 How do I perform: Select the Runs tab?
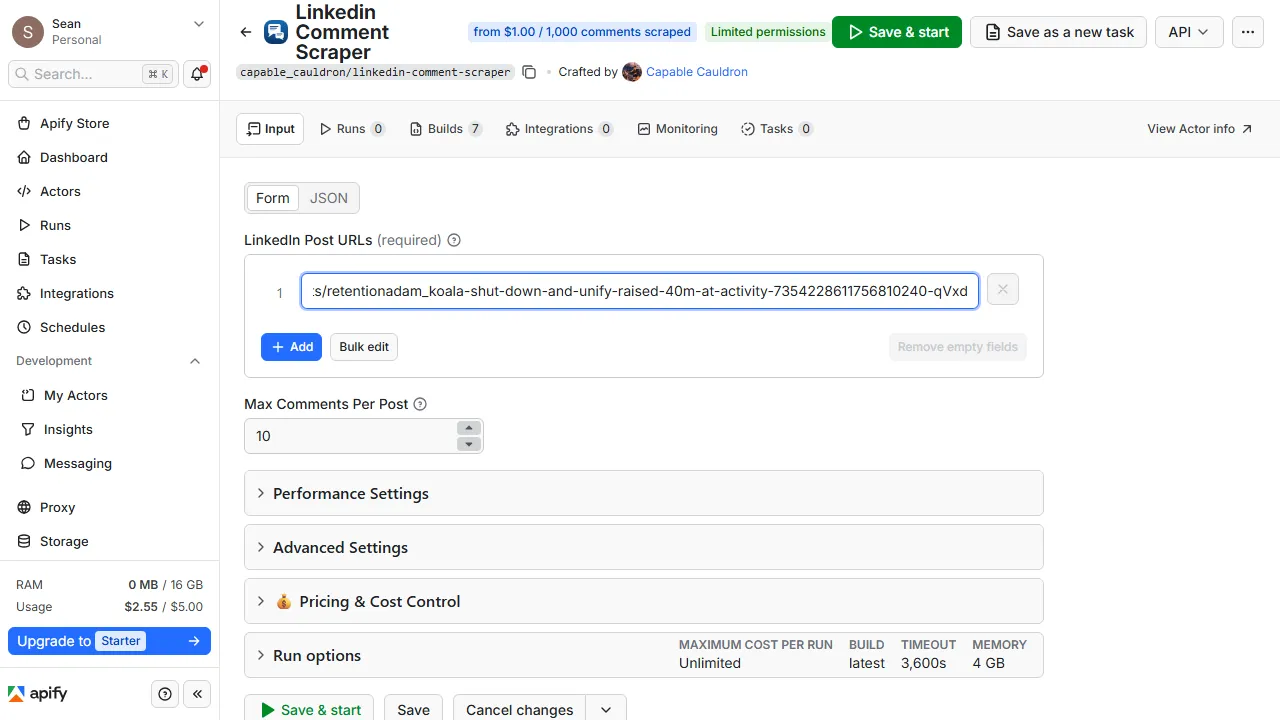352,129
